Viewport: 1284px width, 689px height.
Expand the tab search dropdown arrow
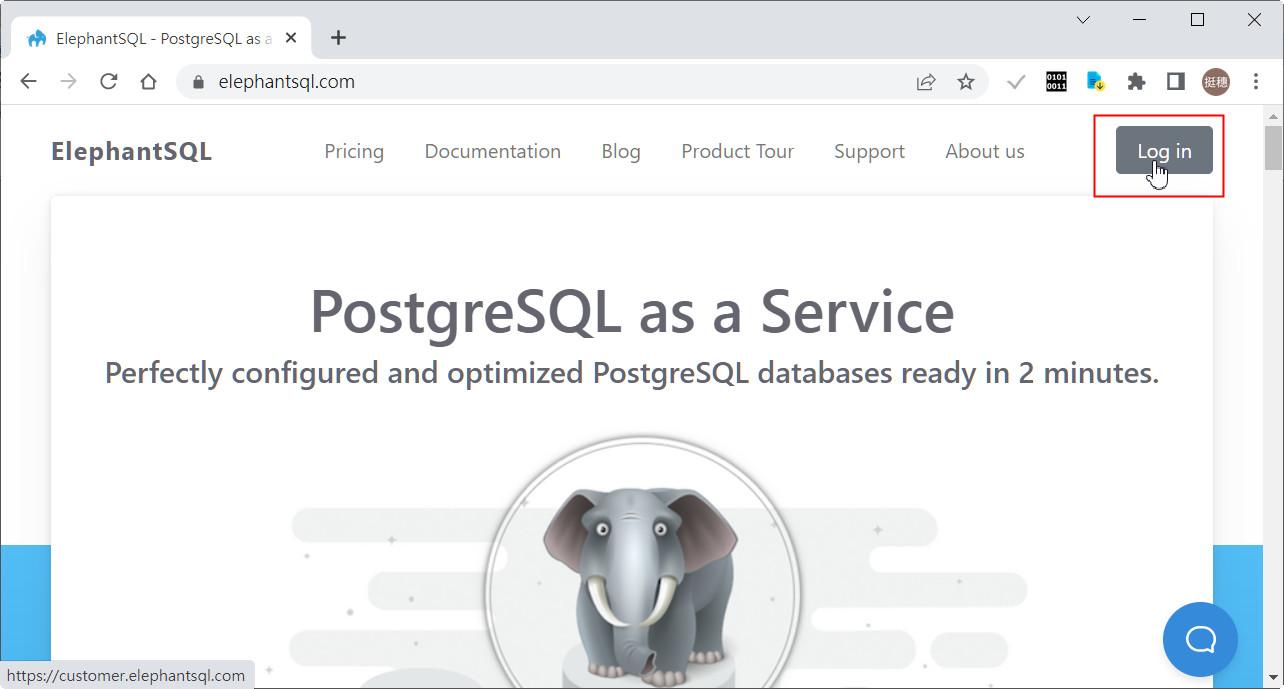(x=1083, y=19)
